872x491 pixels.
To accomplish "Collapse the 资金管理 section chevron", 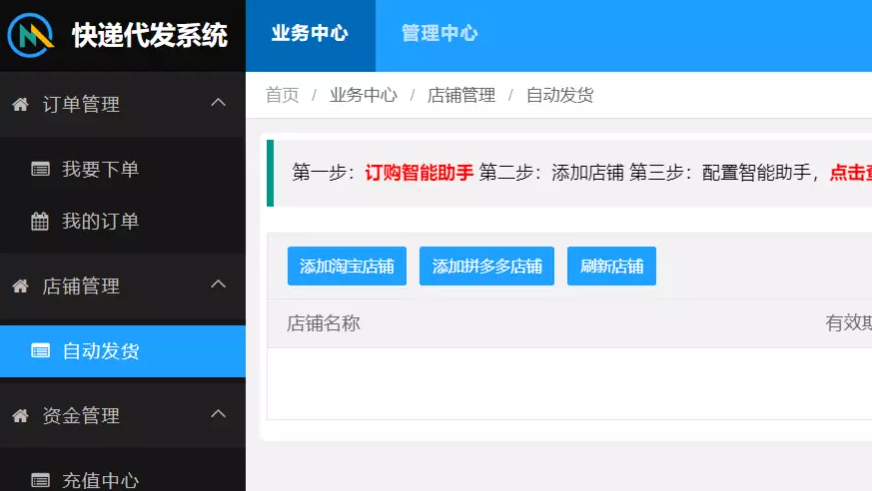I will click(218, 415).
